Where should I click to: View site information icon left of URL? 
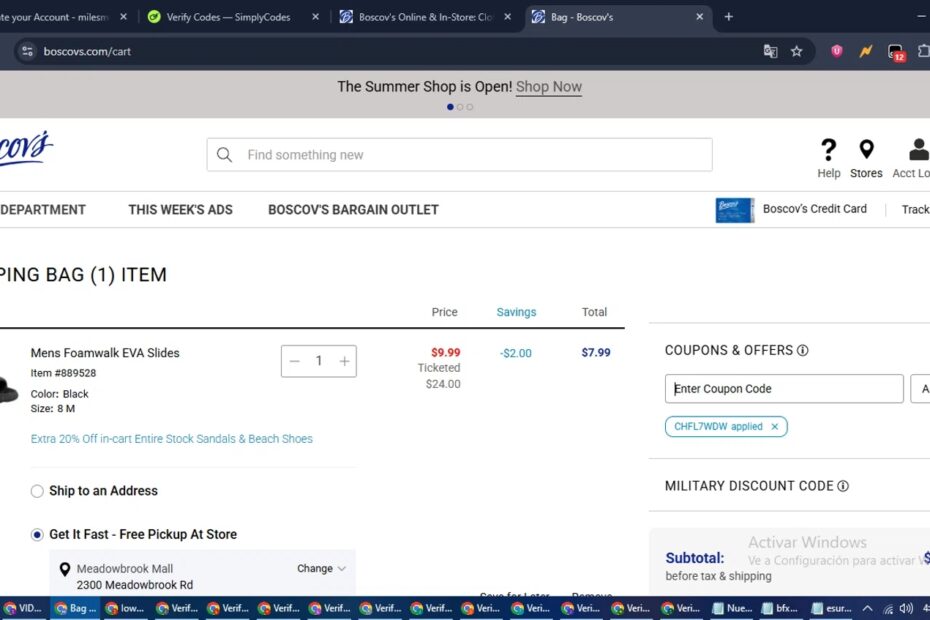pyautogui.click(x=27, y=51)
